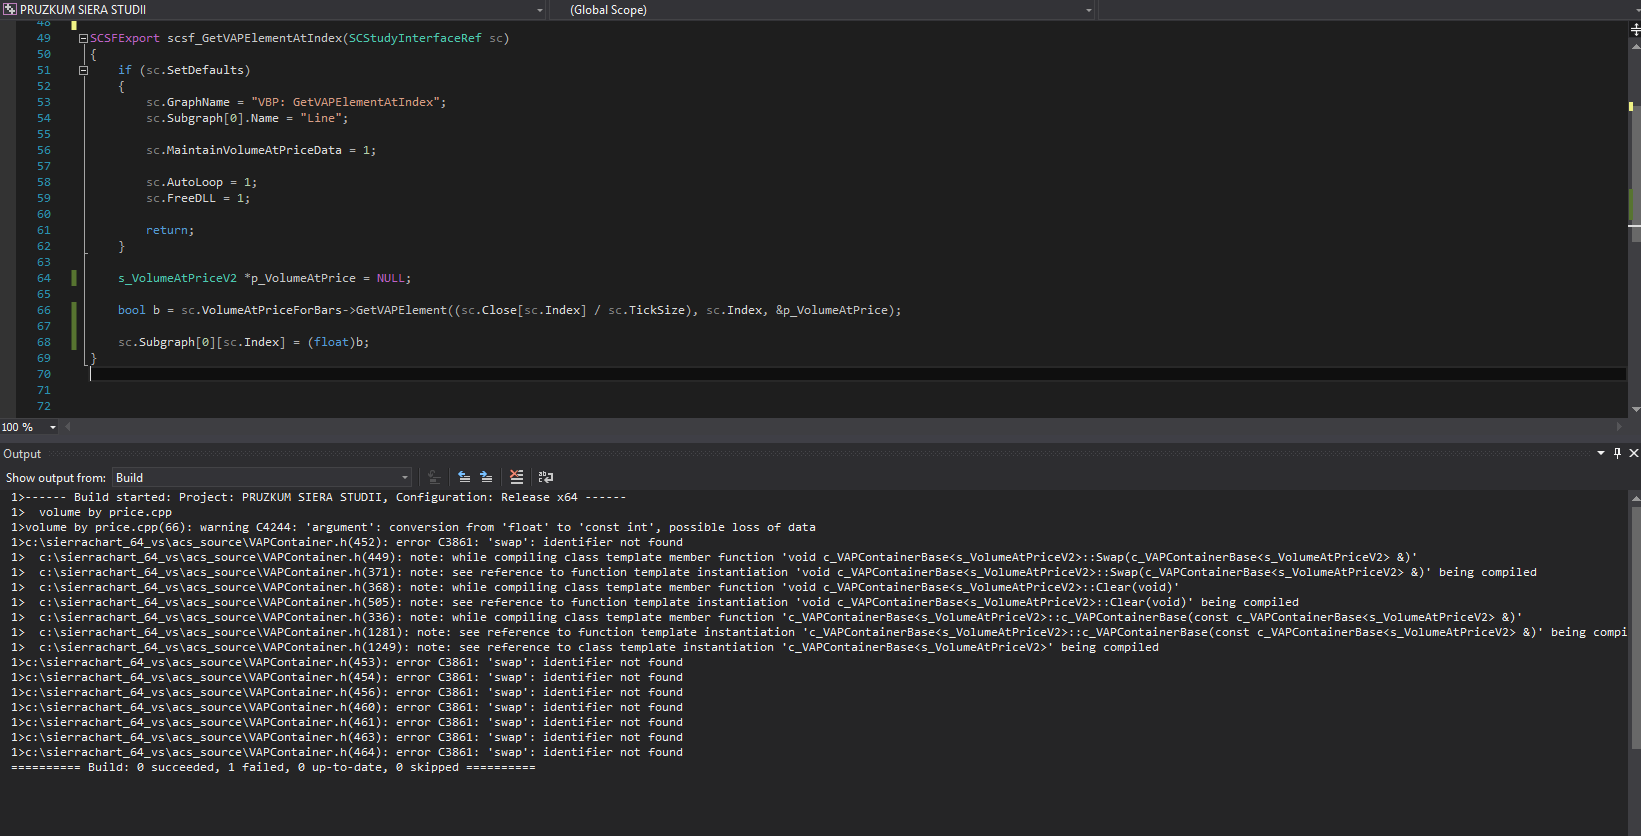Open the Output window position menu arrow

pyautogui.click(x=1600, y=453)
